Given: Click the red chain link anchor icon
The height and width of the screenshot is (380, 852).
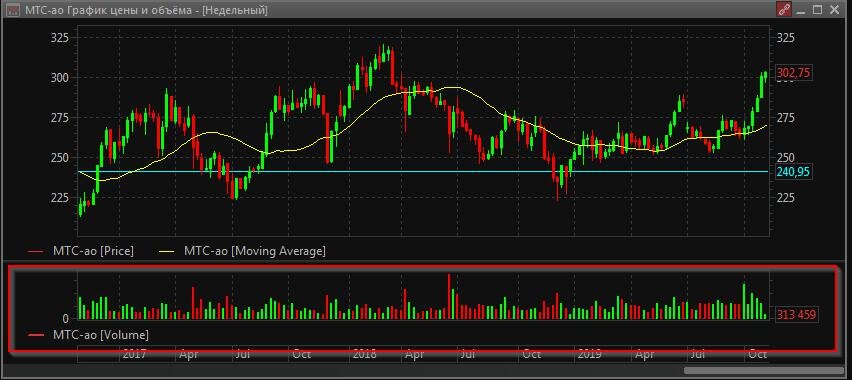Looking at the screenshot, I should 784,10.
